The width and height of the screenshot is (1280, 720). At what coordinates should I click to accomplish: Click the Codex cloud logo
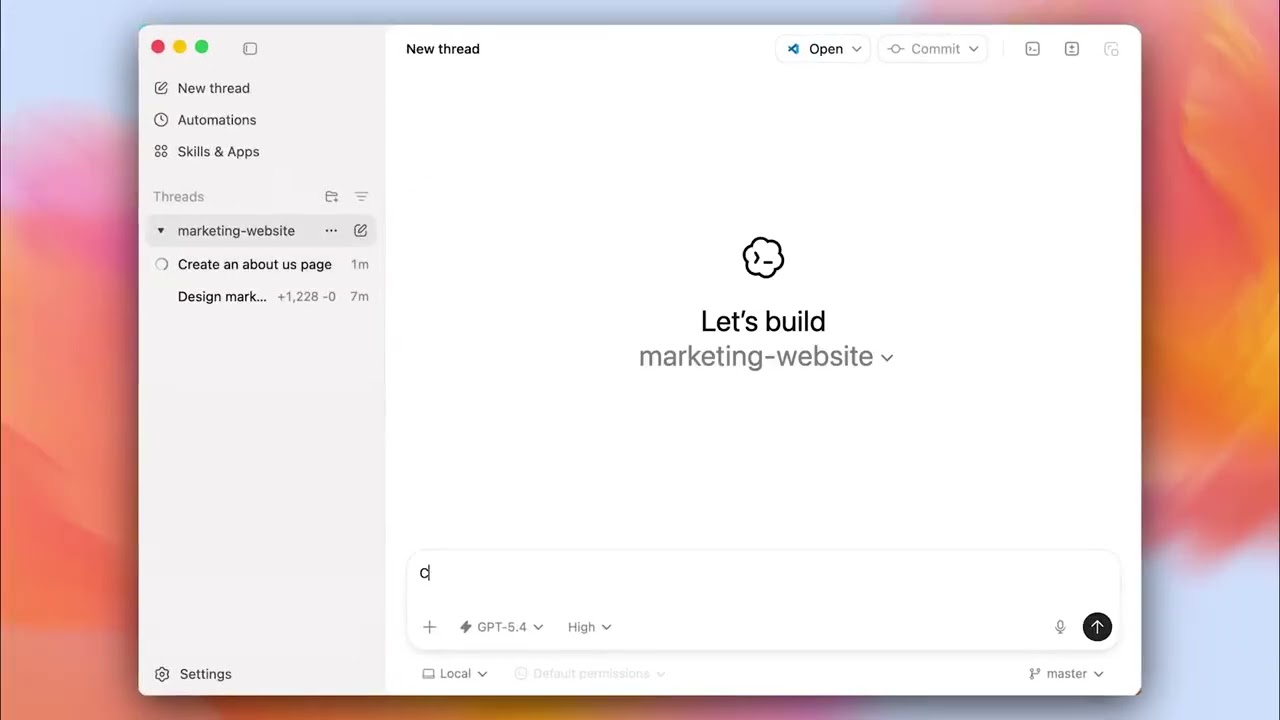[763, 258]
